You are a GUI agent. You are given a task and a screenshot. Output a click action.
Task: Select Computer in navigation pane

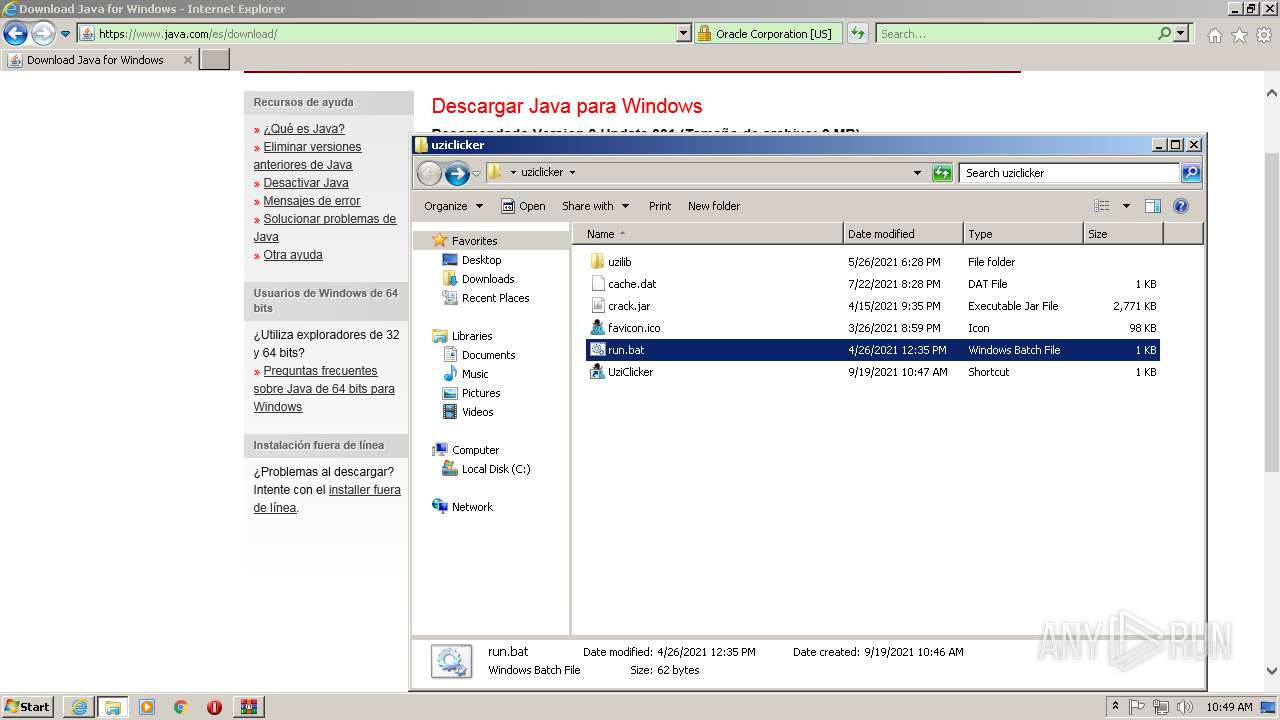point(475,450)
